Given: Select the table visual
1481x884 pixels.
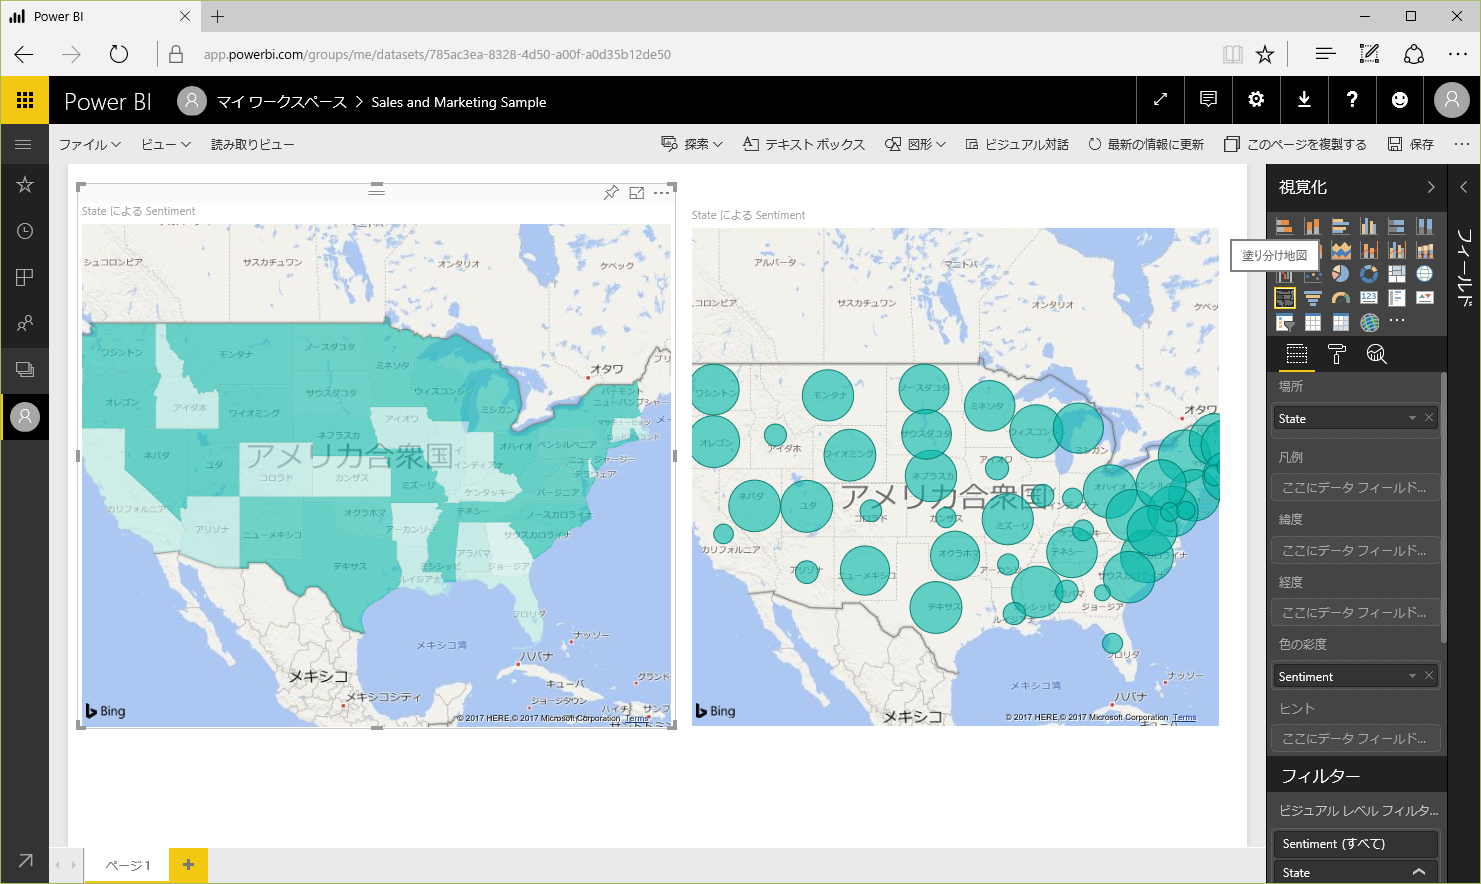Looking at the screenshot, I should click(x=1313, y=322).
